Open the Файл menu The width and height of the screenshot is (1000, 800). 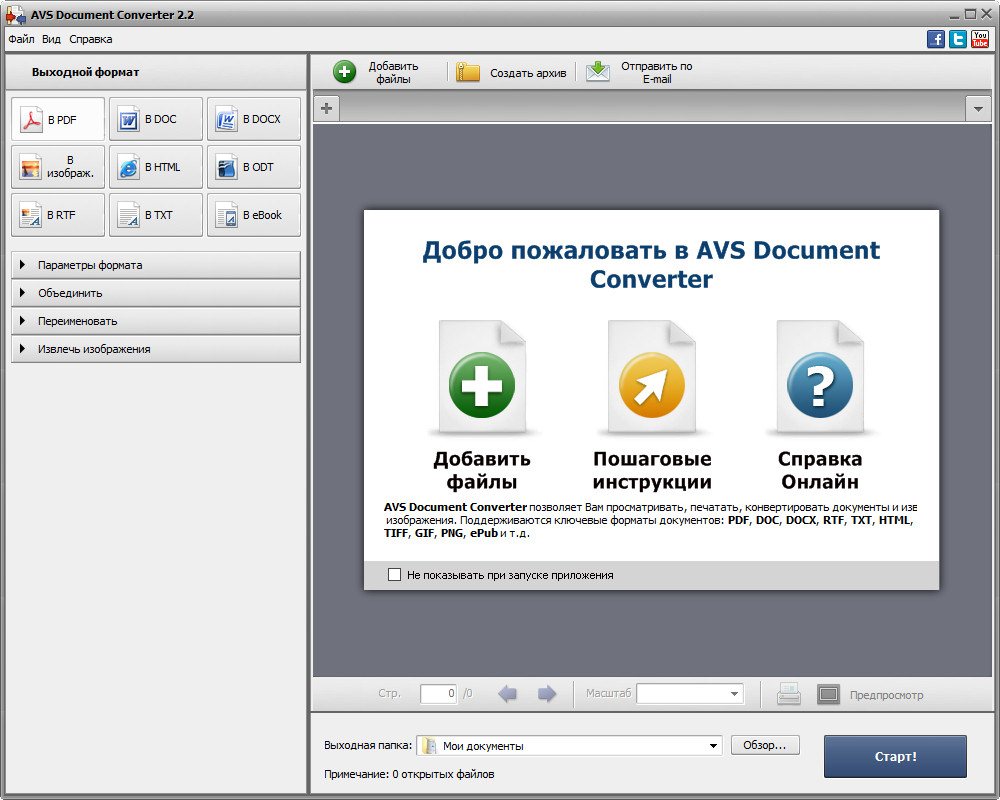pos(21,39)
